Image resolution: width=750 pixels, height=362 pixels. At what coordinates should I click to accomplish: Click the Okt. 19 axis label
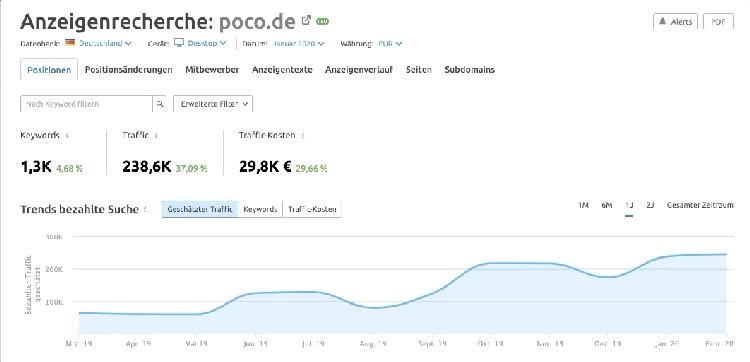490,343
